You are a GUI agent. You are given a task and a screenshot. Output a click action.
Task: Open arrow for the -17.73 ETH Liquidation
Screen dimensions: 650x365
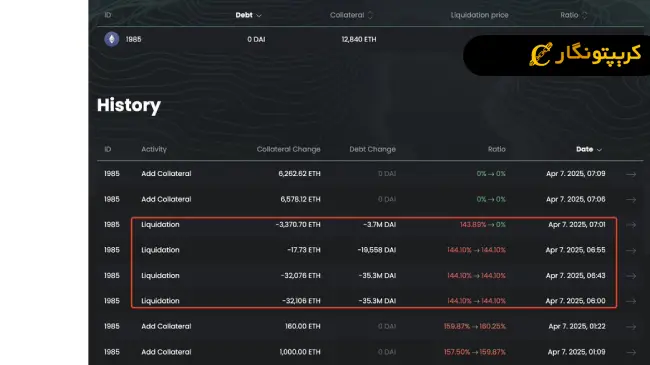631,251
